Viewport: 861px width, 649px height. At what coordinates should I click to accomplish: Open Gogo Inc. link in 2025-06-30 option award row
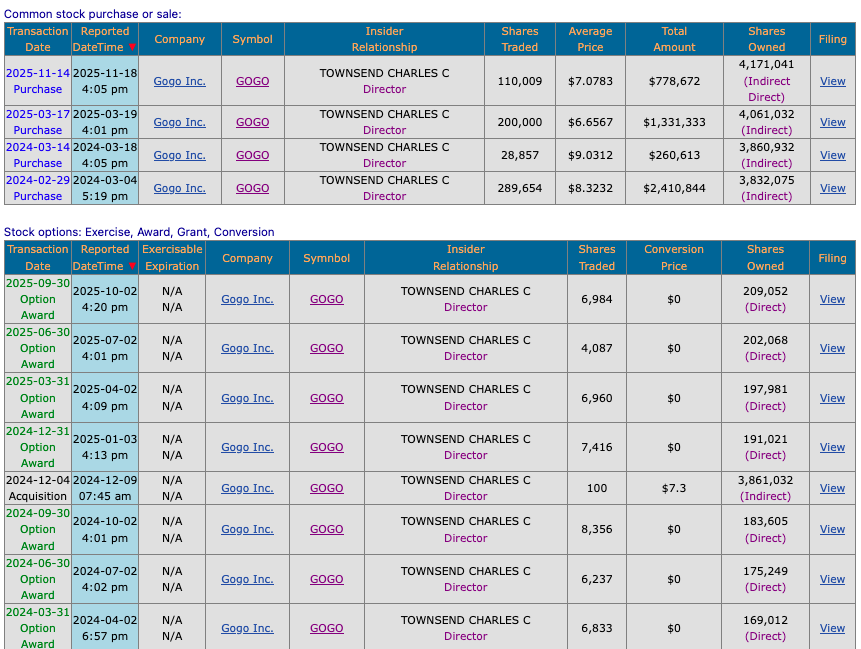pyautogui.click(x=247, y=348)
